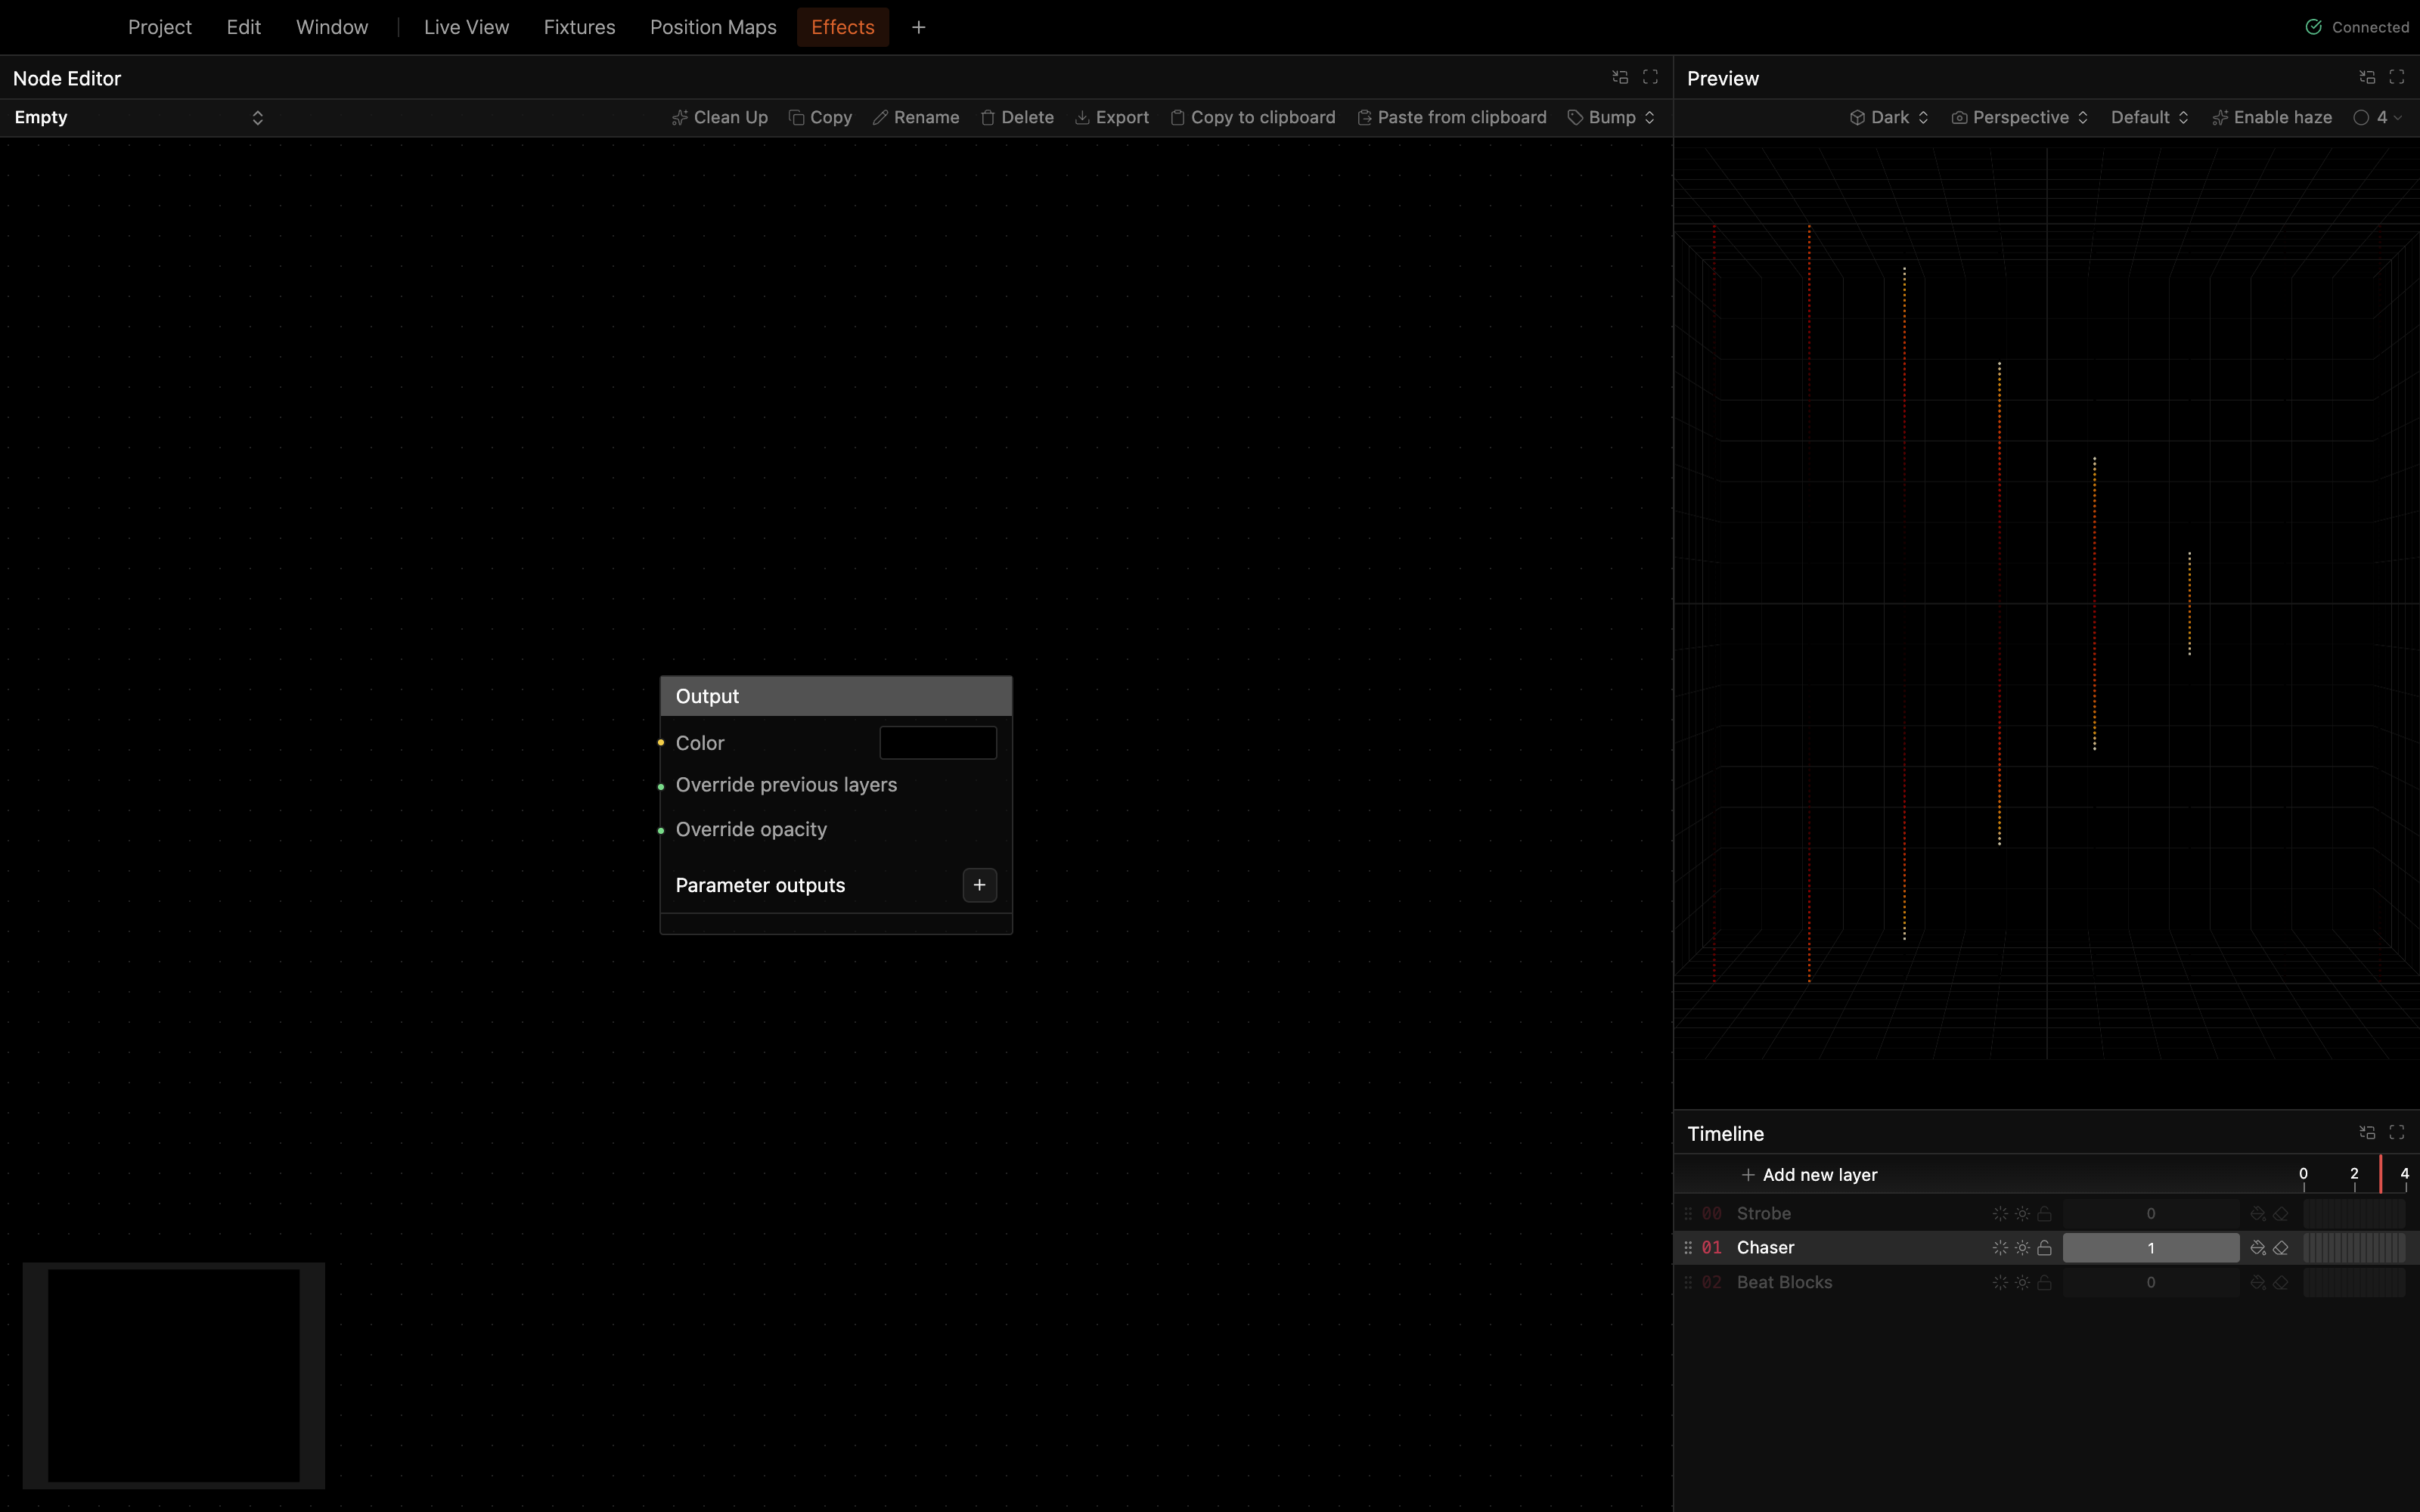This screenshot has height=1512, width=2420.
Task: Click the Connected status check icon
Action: click(x=2314, y=27)
